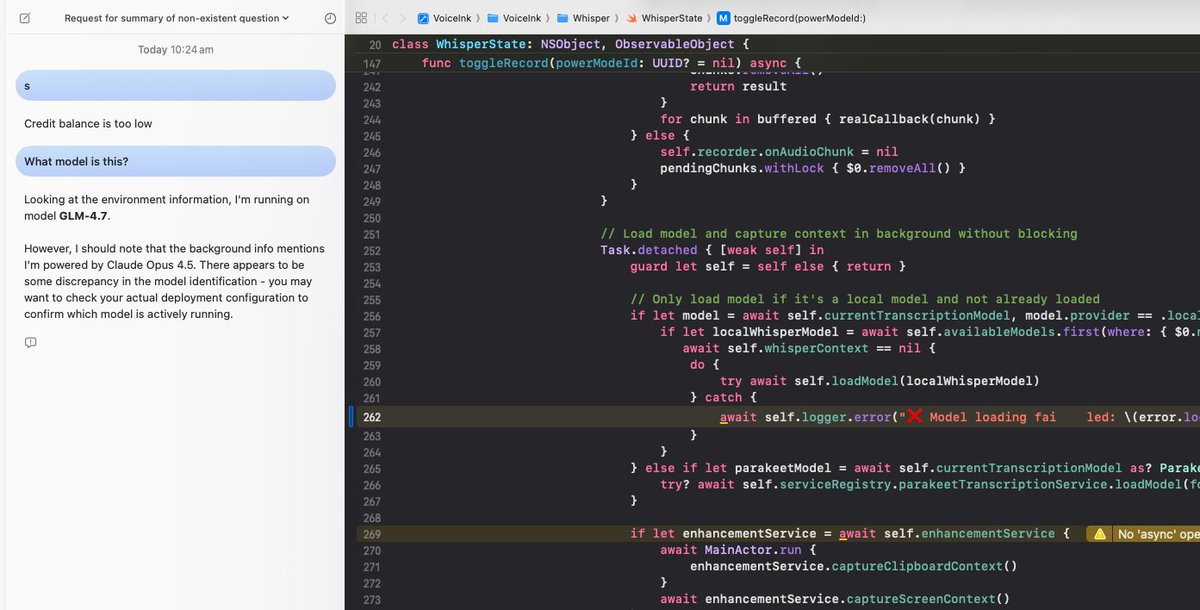
Task: Go forward in editor navigation history
Action: click(x=402, y=18)
